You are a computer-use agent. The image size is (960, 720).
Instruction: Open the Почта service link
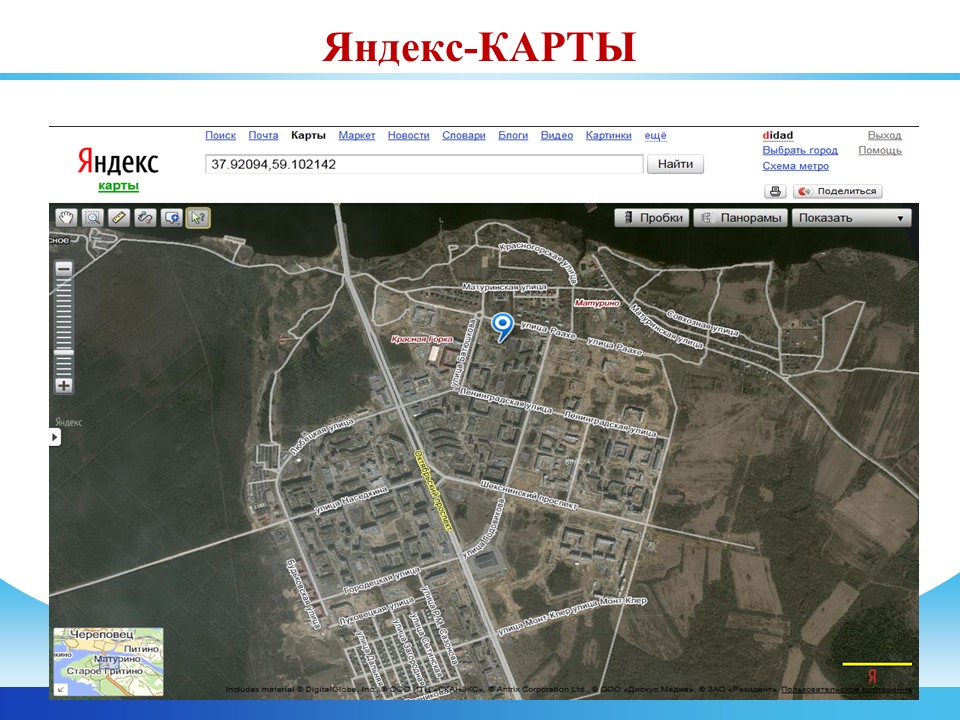click(263, 135)
